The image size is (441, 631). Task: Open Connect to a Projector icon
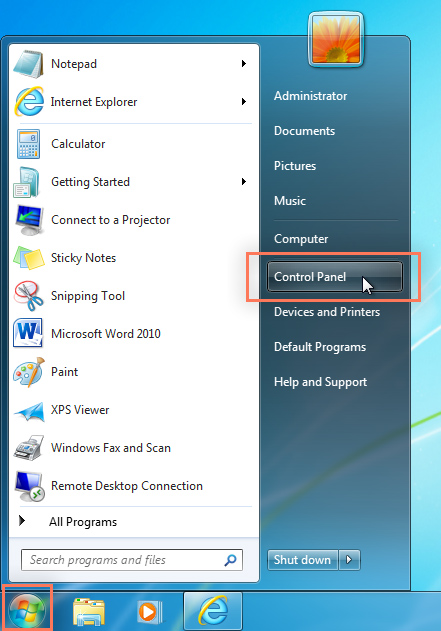click(29, 220)
